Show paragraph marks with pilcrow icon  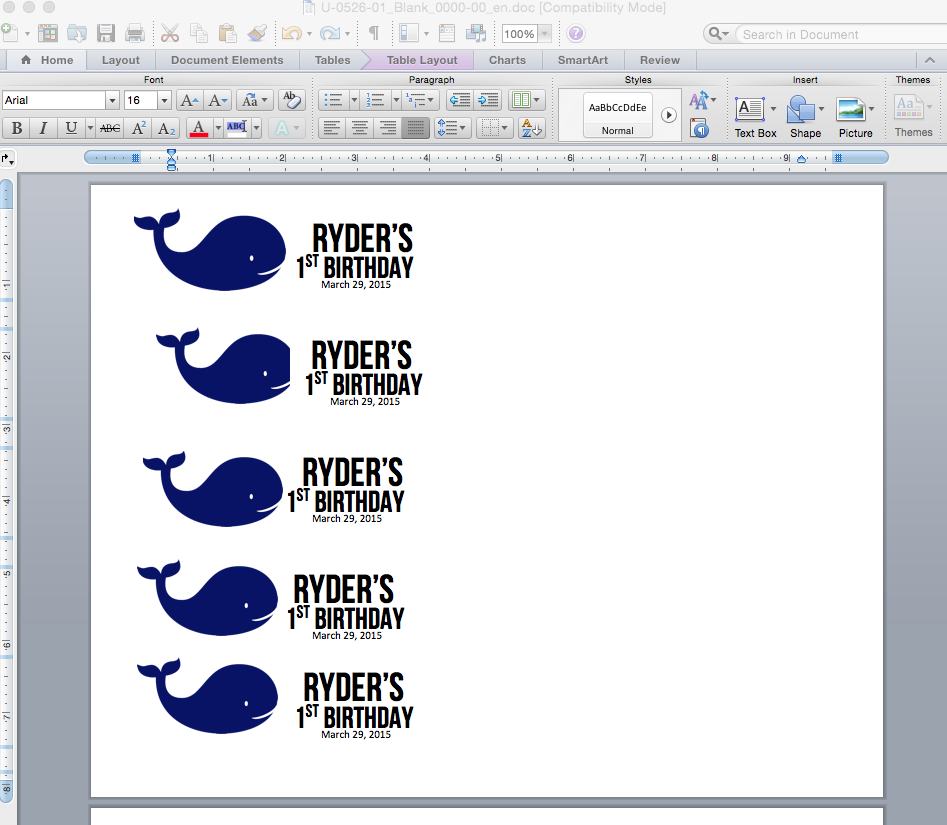pyautogui.click(x=374, y=33)
